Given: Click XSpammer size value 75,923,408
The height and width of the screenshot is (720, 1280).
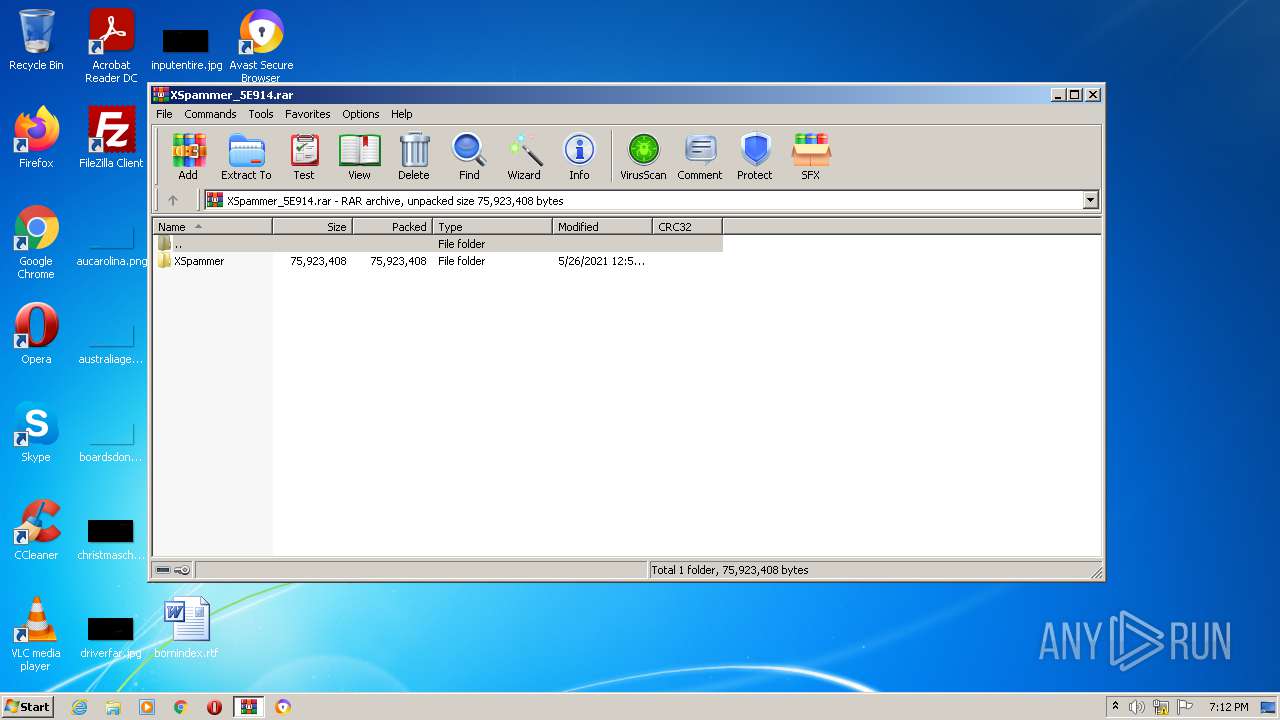Looking at the screenshot, I should 318,261.
